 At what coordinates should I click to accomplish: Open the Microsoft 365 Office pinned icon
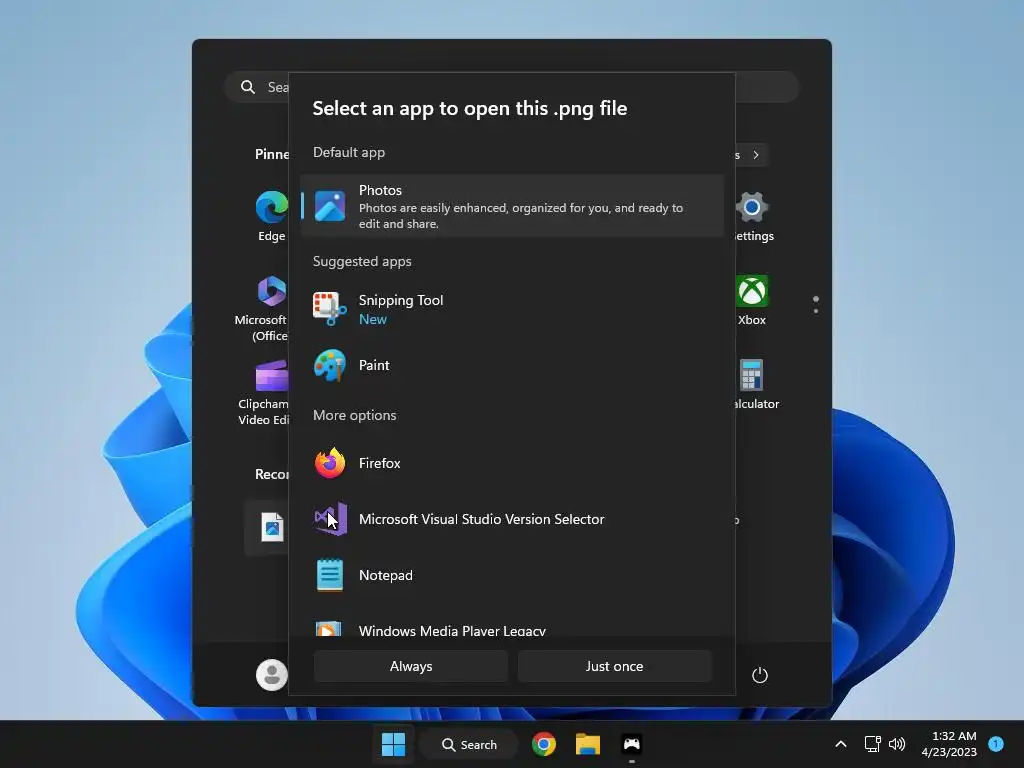(272, 291)
